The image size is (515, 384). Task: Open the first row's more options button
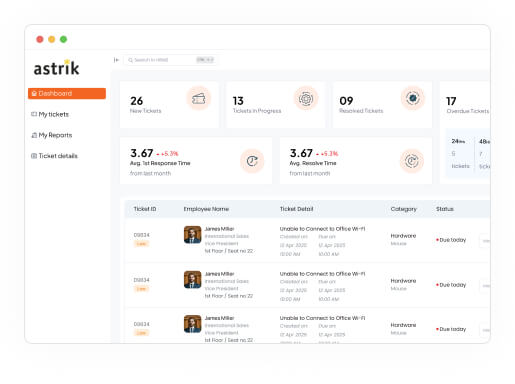click(x=485, y=241)
